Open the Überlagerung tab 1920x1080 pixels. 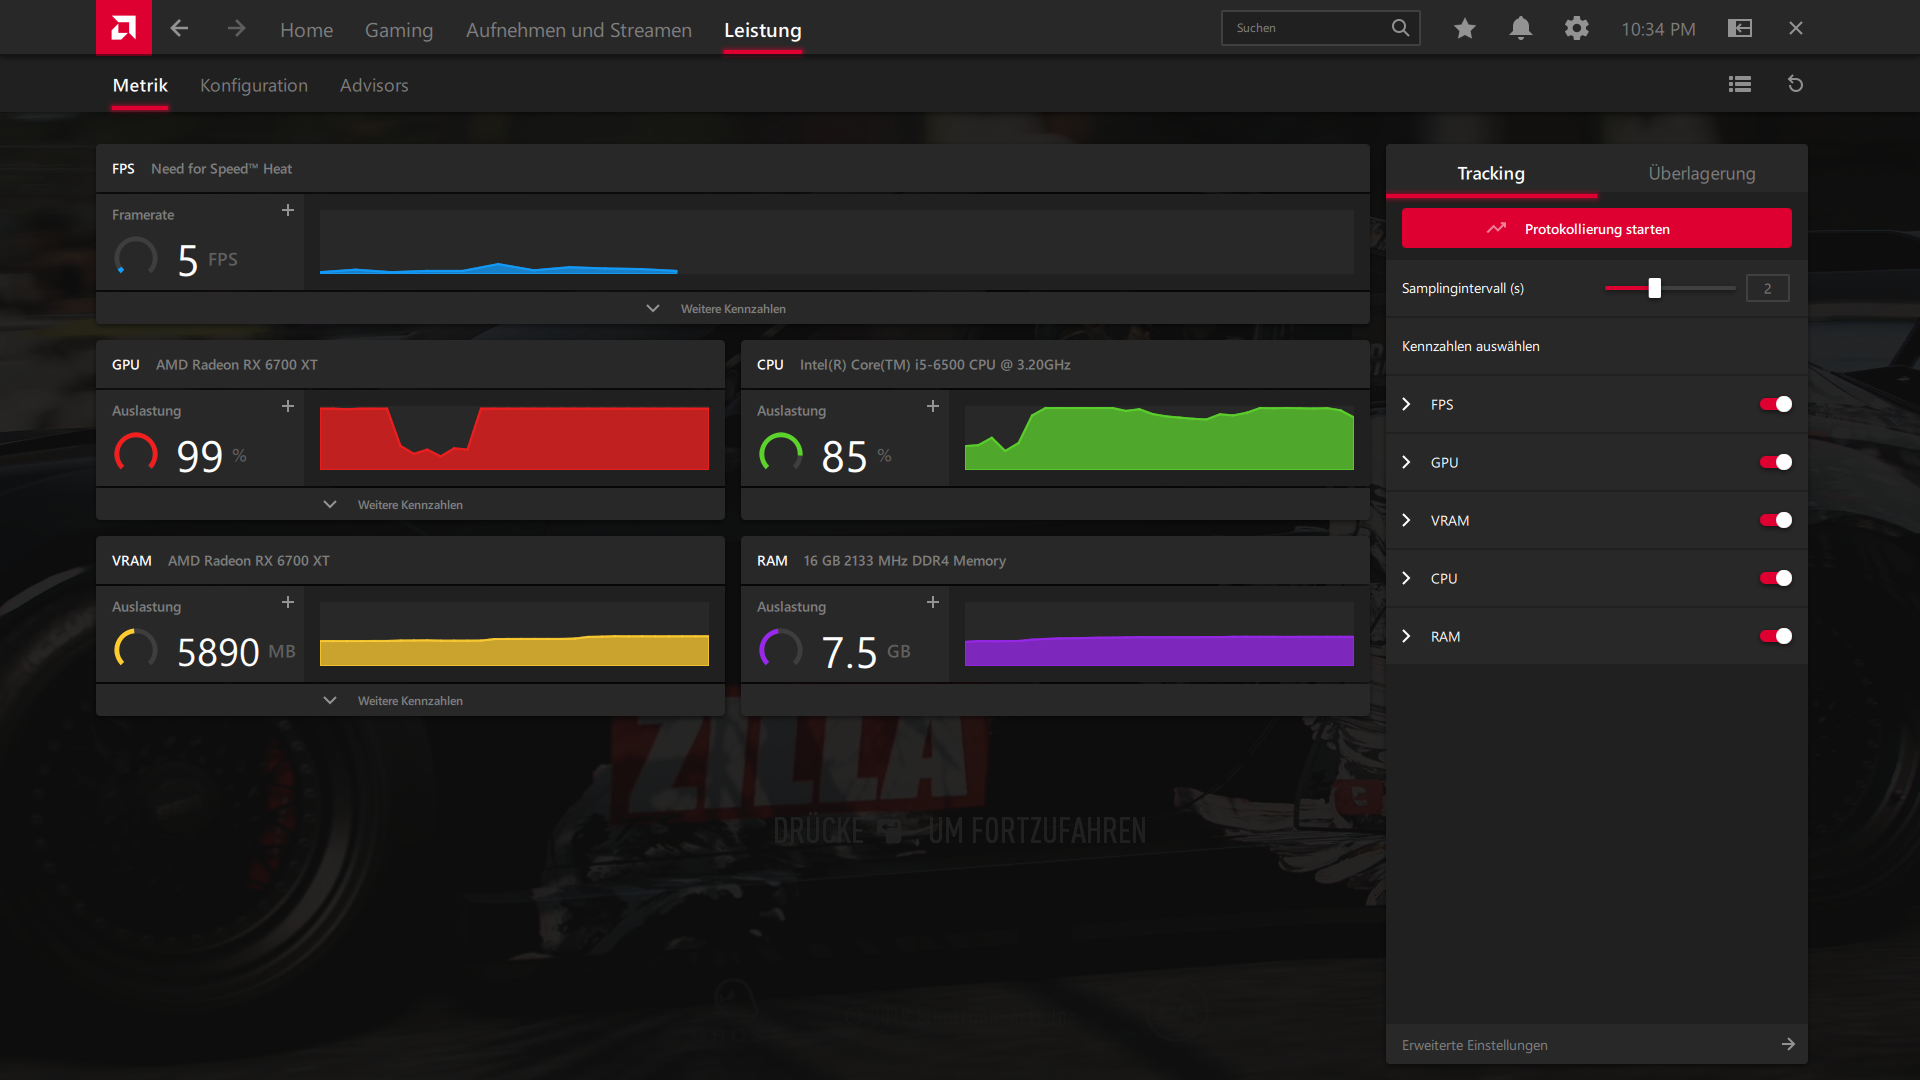pos(1701,173)
